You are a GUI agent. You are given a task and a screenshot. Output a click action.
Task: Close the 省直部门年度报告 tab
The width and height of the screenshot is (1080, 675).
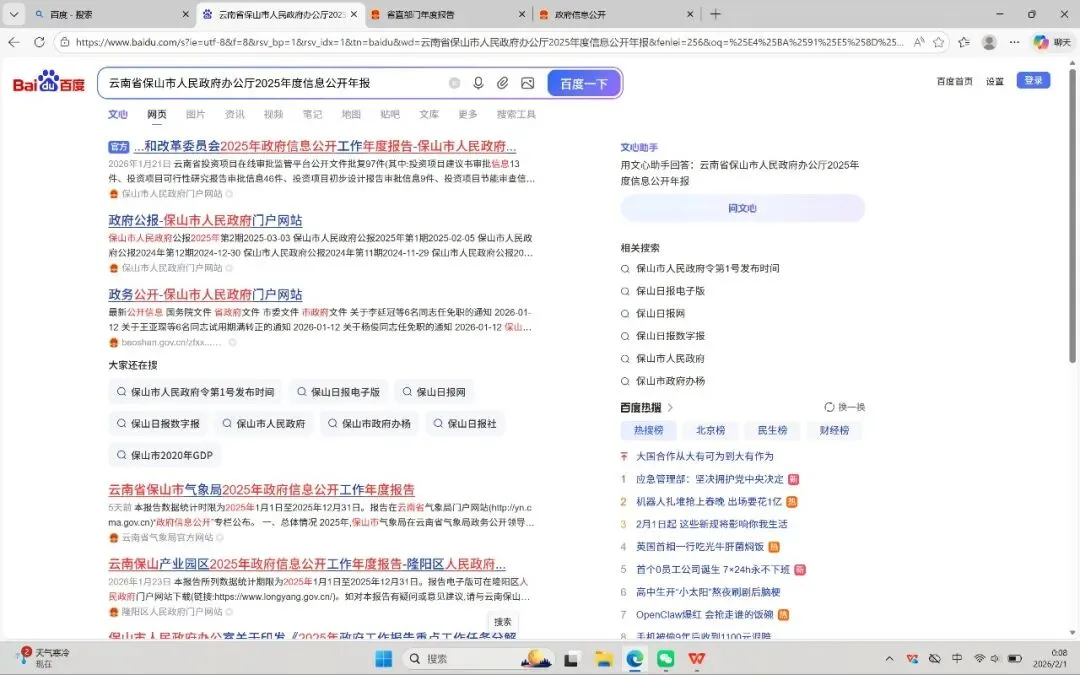521,14
